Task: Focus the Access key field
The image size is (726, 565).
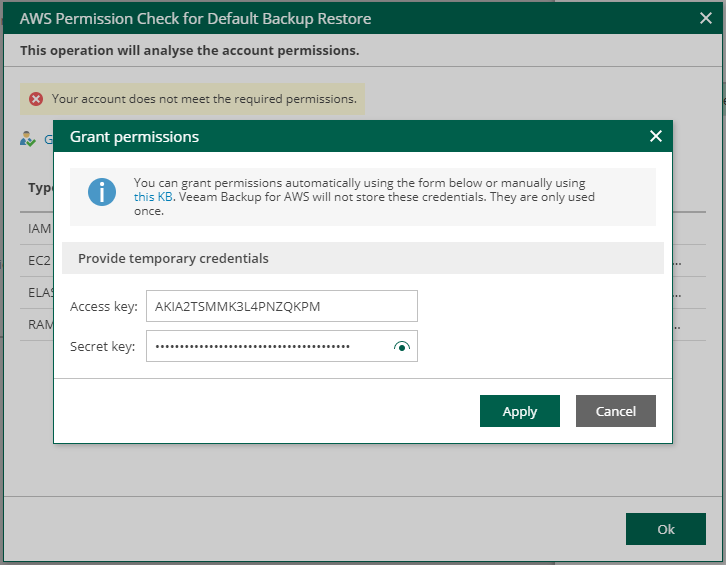Action: (x=282, y=306)
